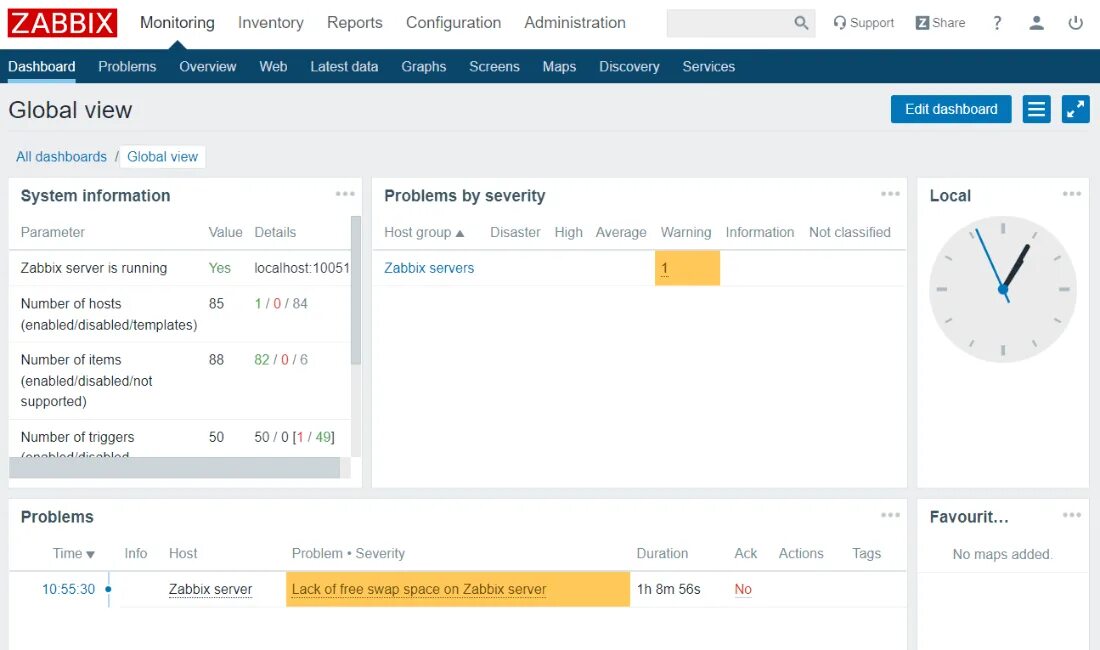Click the Number of hosts parameter row

click(180, 314)
